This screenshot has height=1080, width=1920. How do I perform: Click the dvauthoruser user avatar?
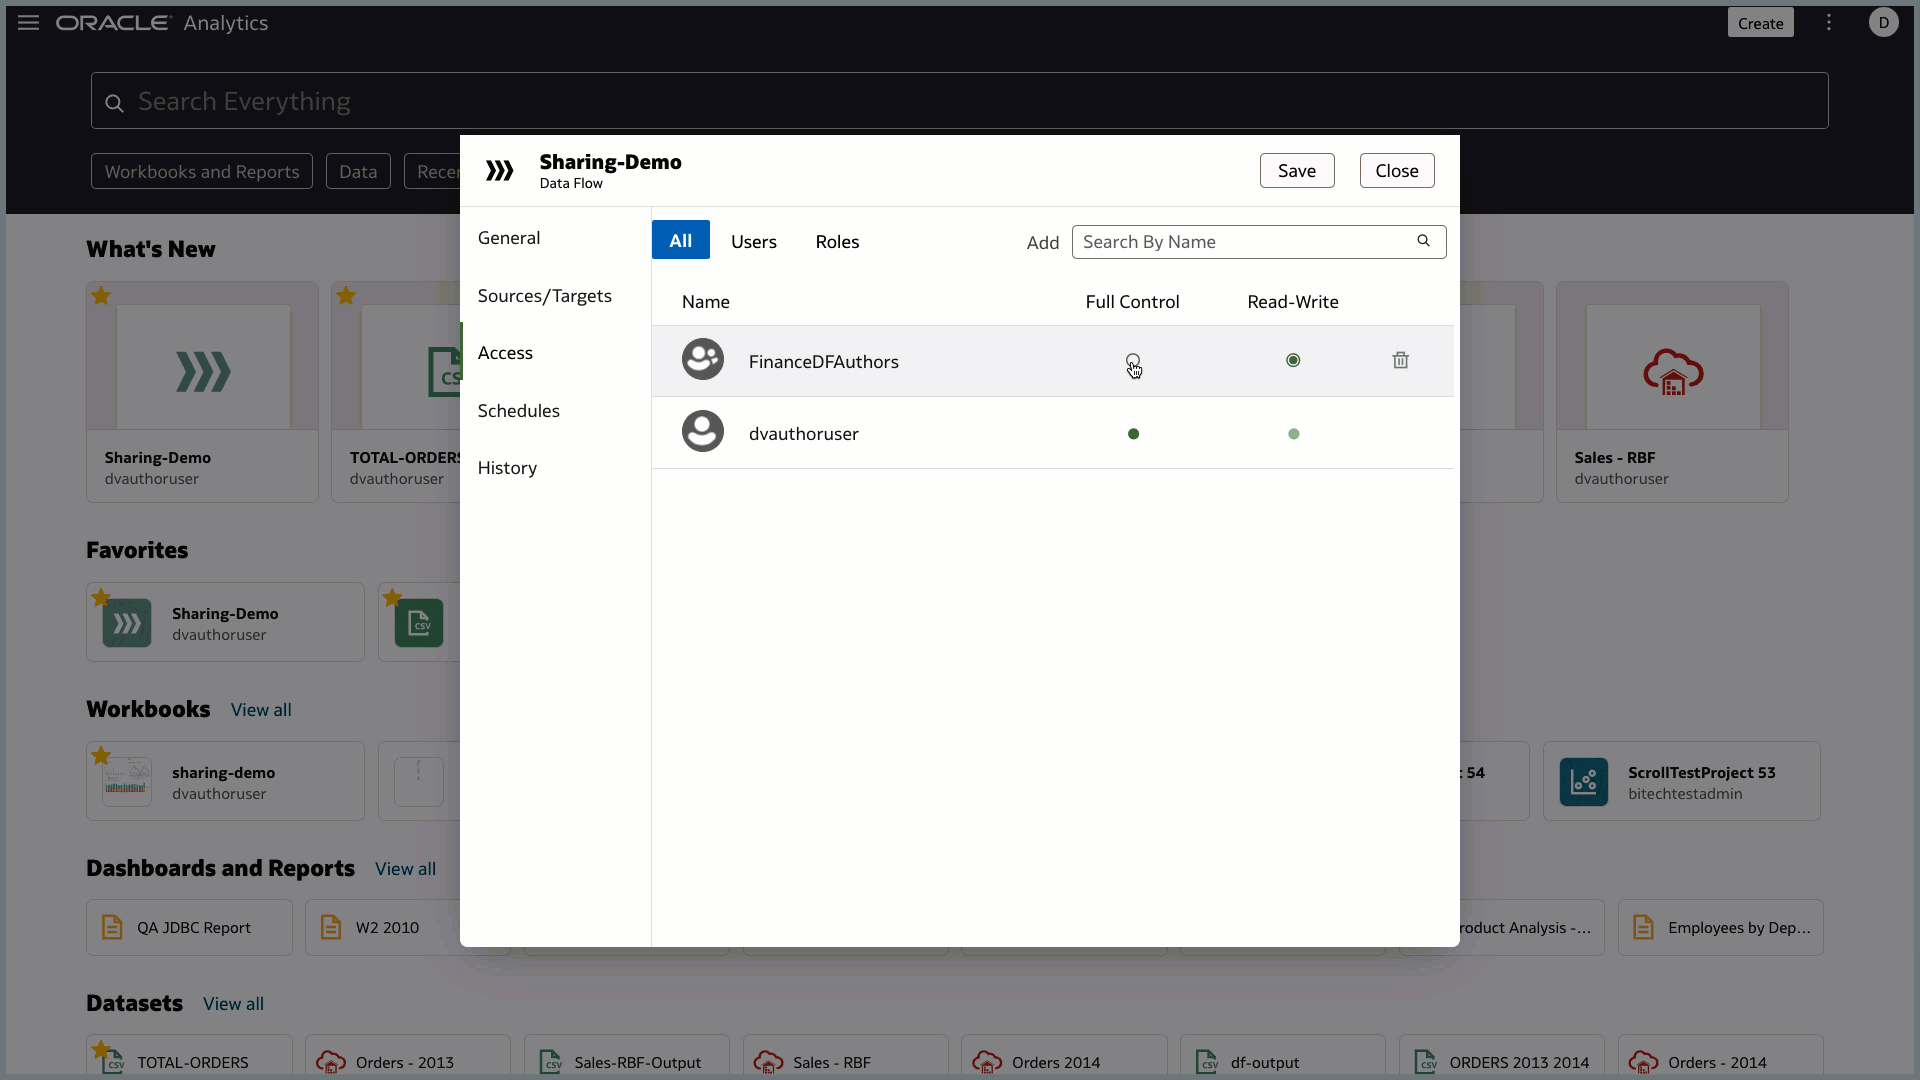point(703,432)
